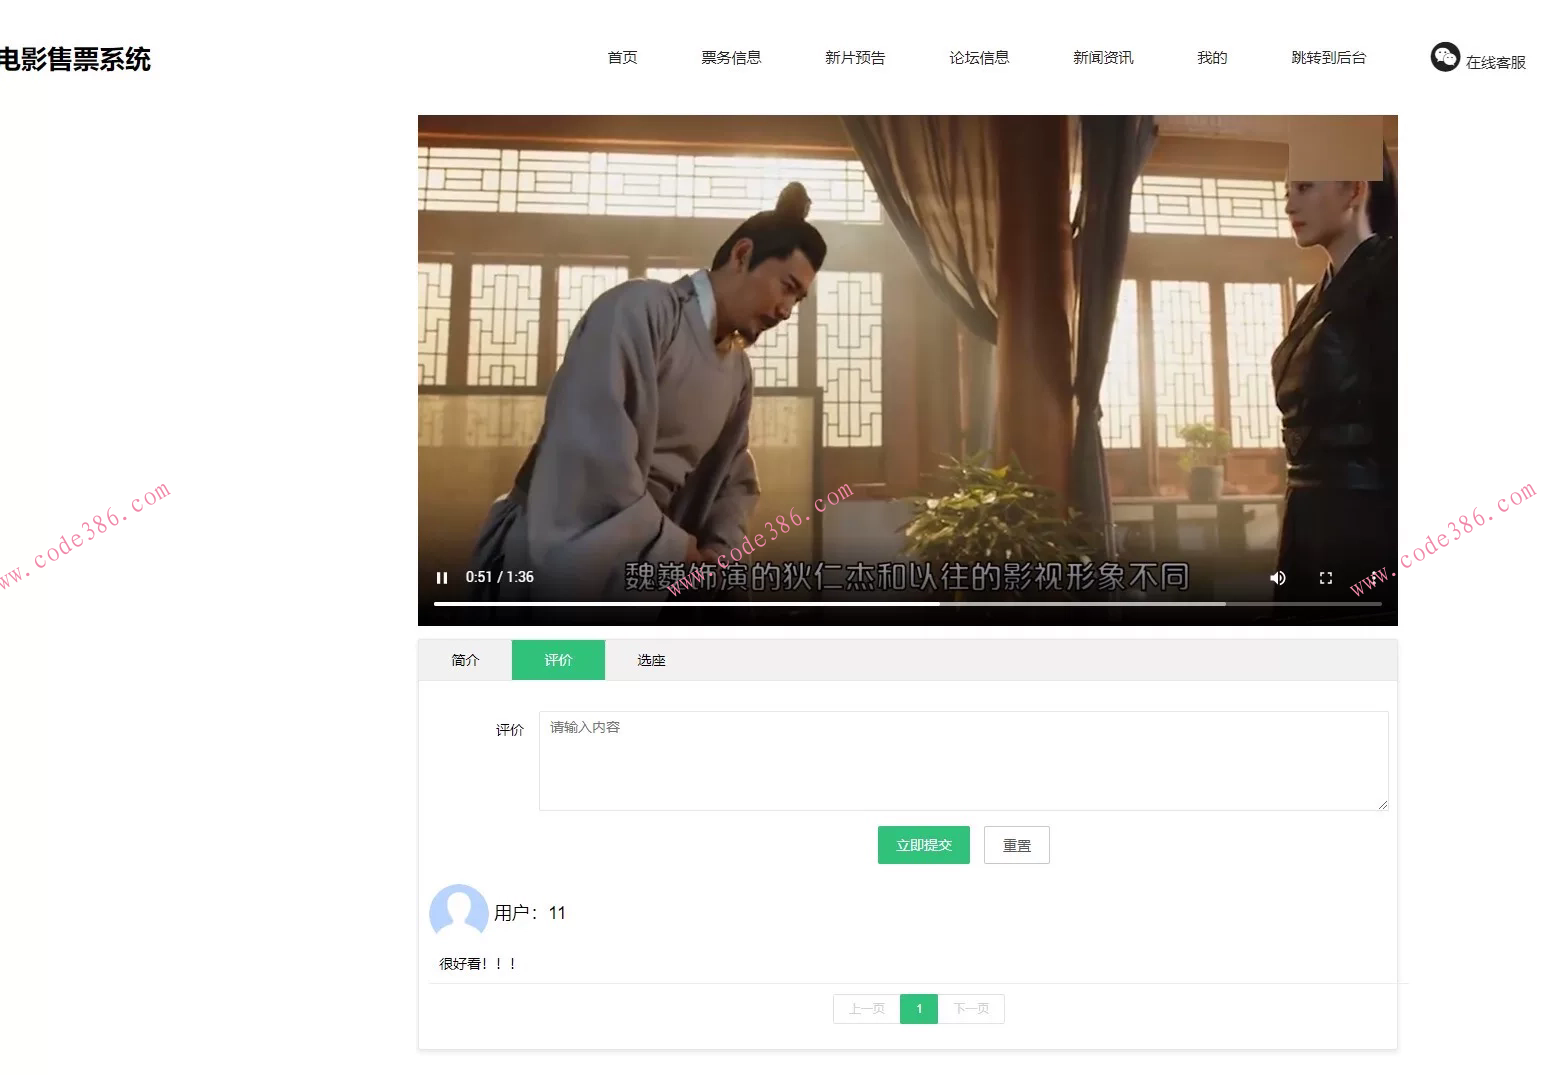This screenshot has width=1558, height=1075.
Task: Go to 票务信息 ticket info
Action: [731, 58]
